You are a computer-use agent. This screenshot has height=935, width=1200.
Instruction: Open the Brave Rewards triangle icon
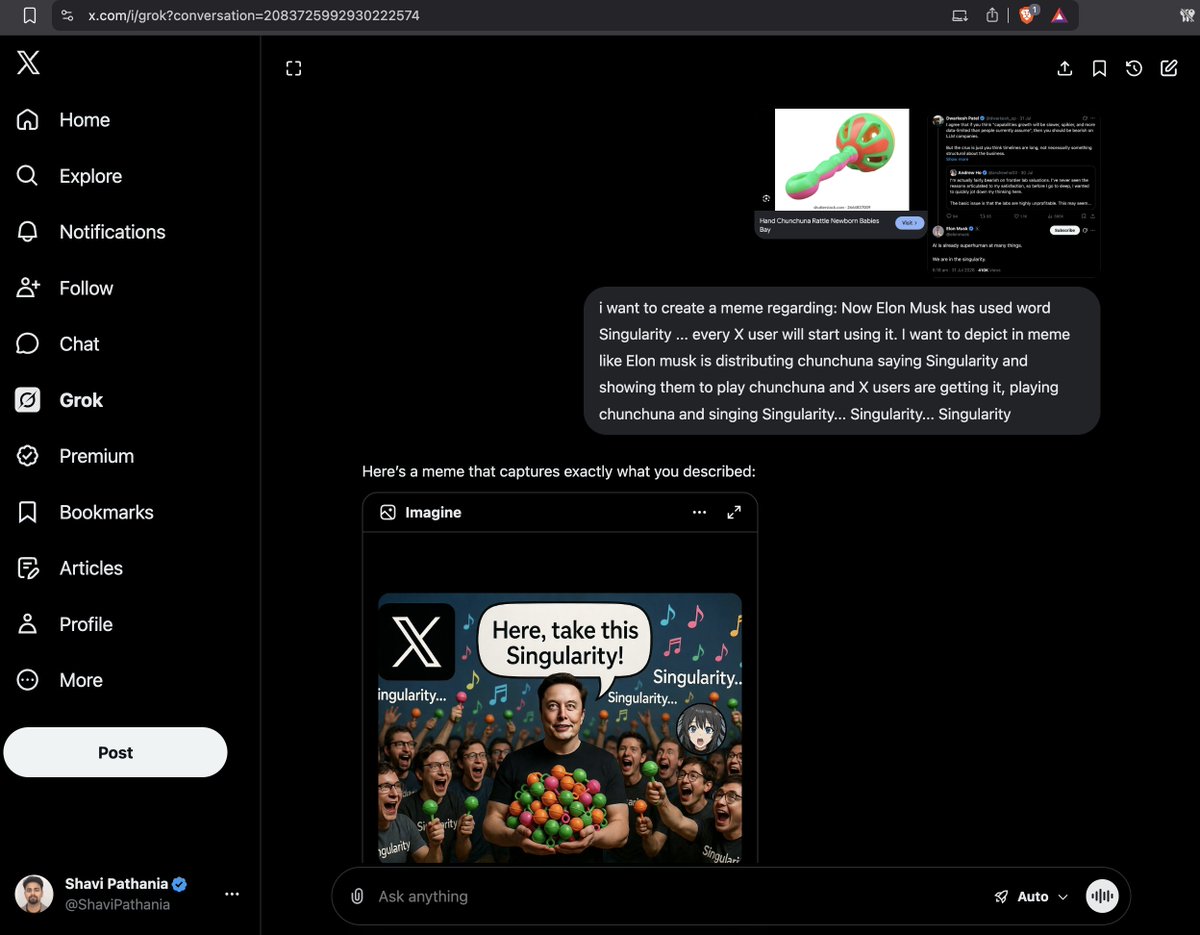tap(1059, 15)
